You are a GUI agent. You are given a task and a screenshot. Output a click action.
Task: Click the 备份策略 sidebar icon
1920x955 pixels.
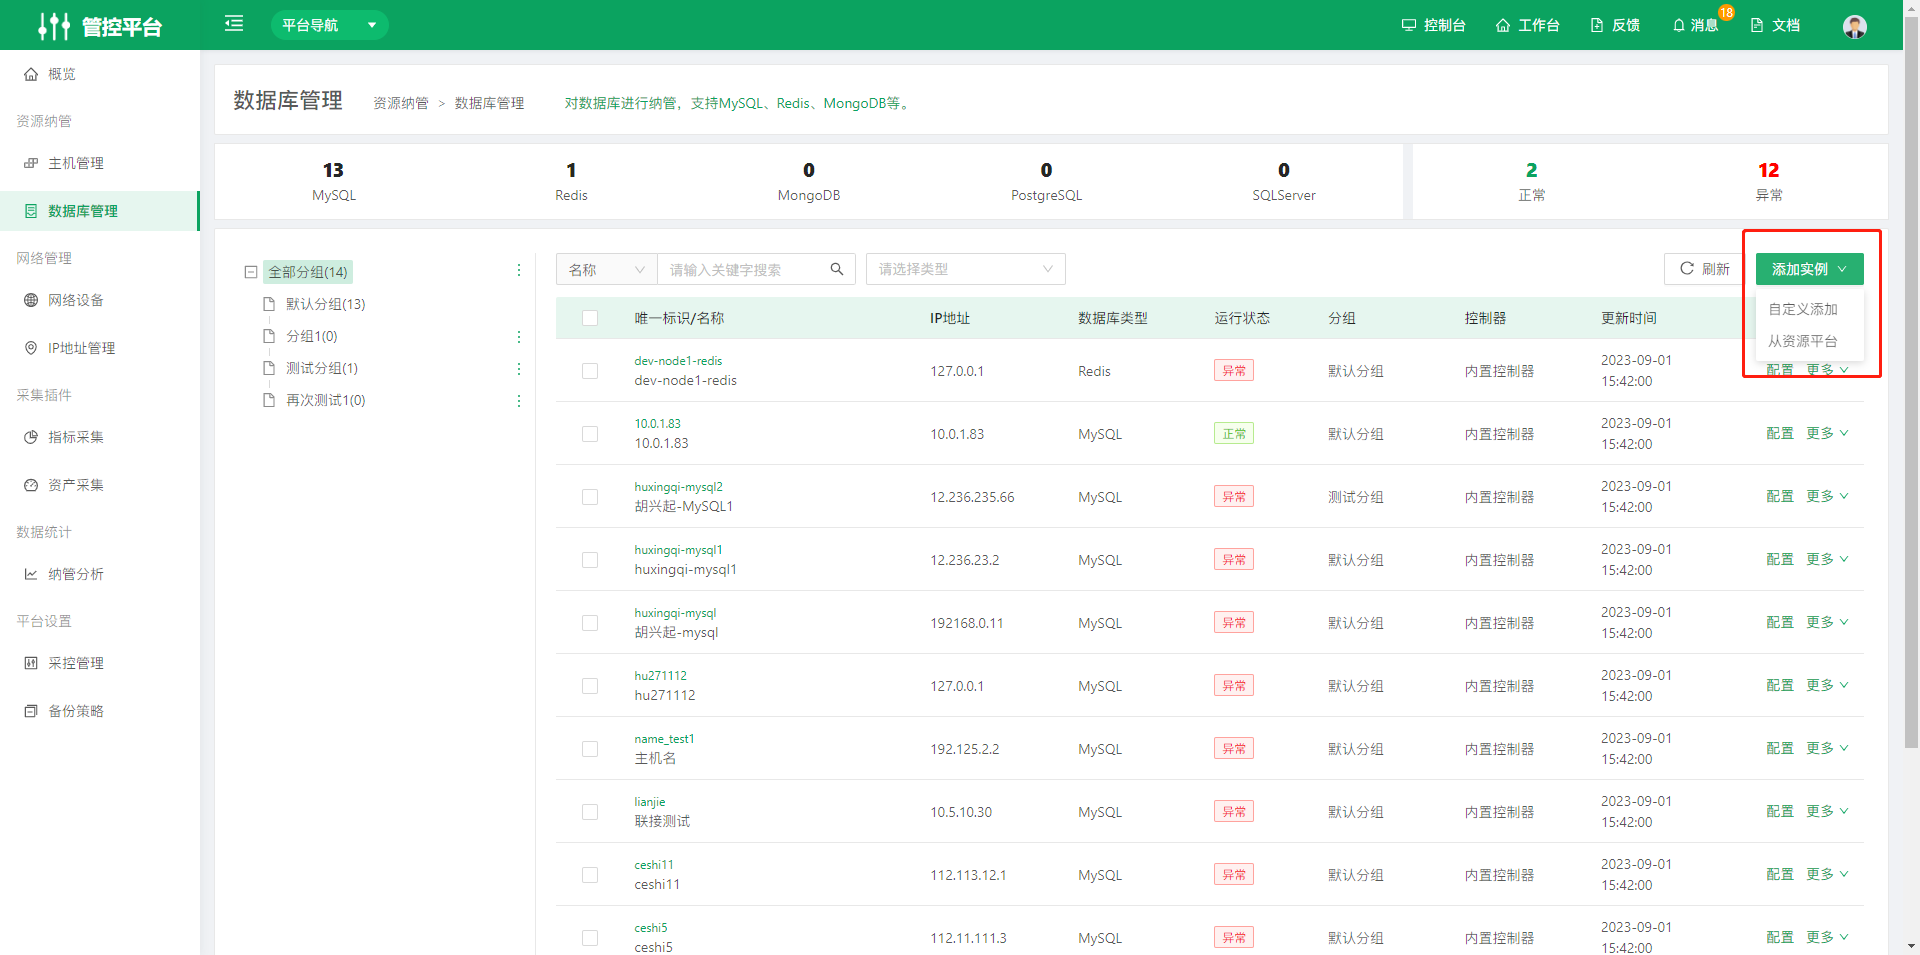pyautogui.click(x=31, y=711)
